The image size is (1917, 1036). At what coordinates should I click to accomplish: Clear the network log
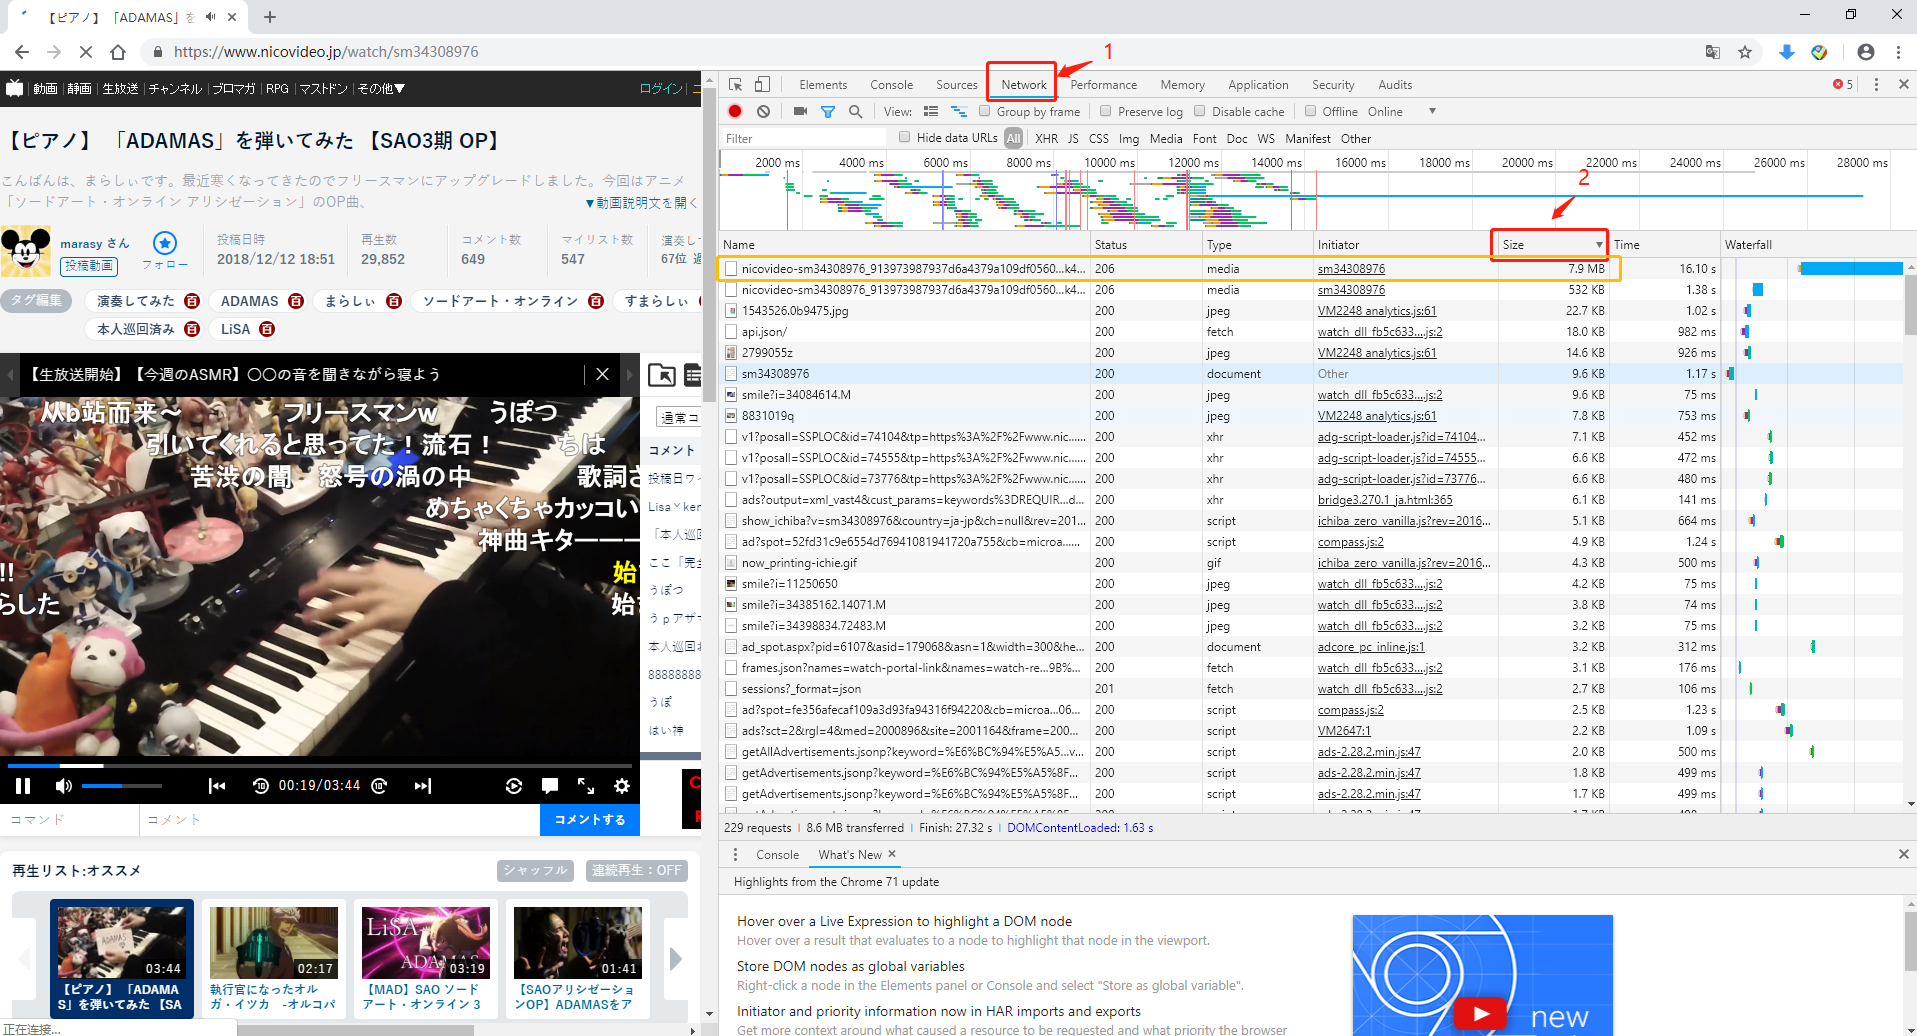(763, 111)
